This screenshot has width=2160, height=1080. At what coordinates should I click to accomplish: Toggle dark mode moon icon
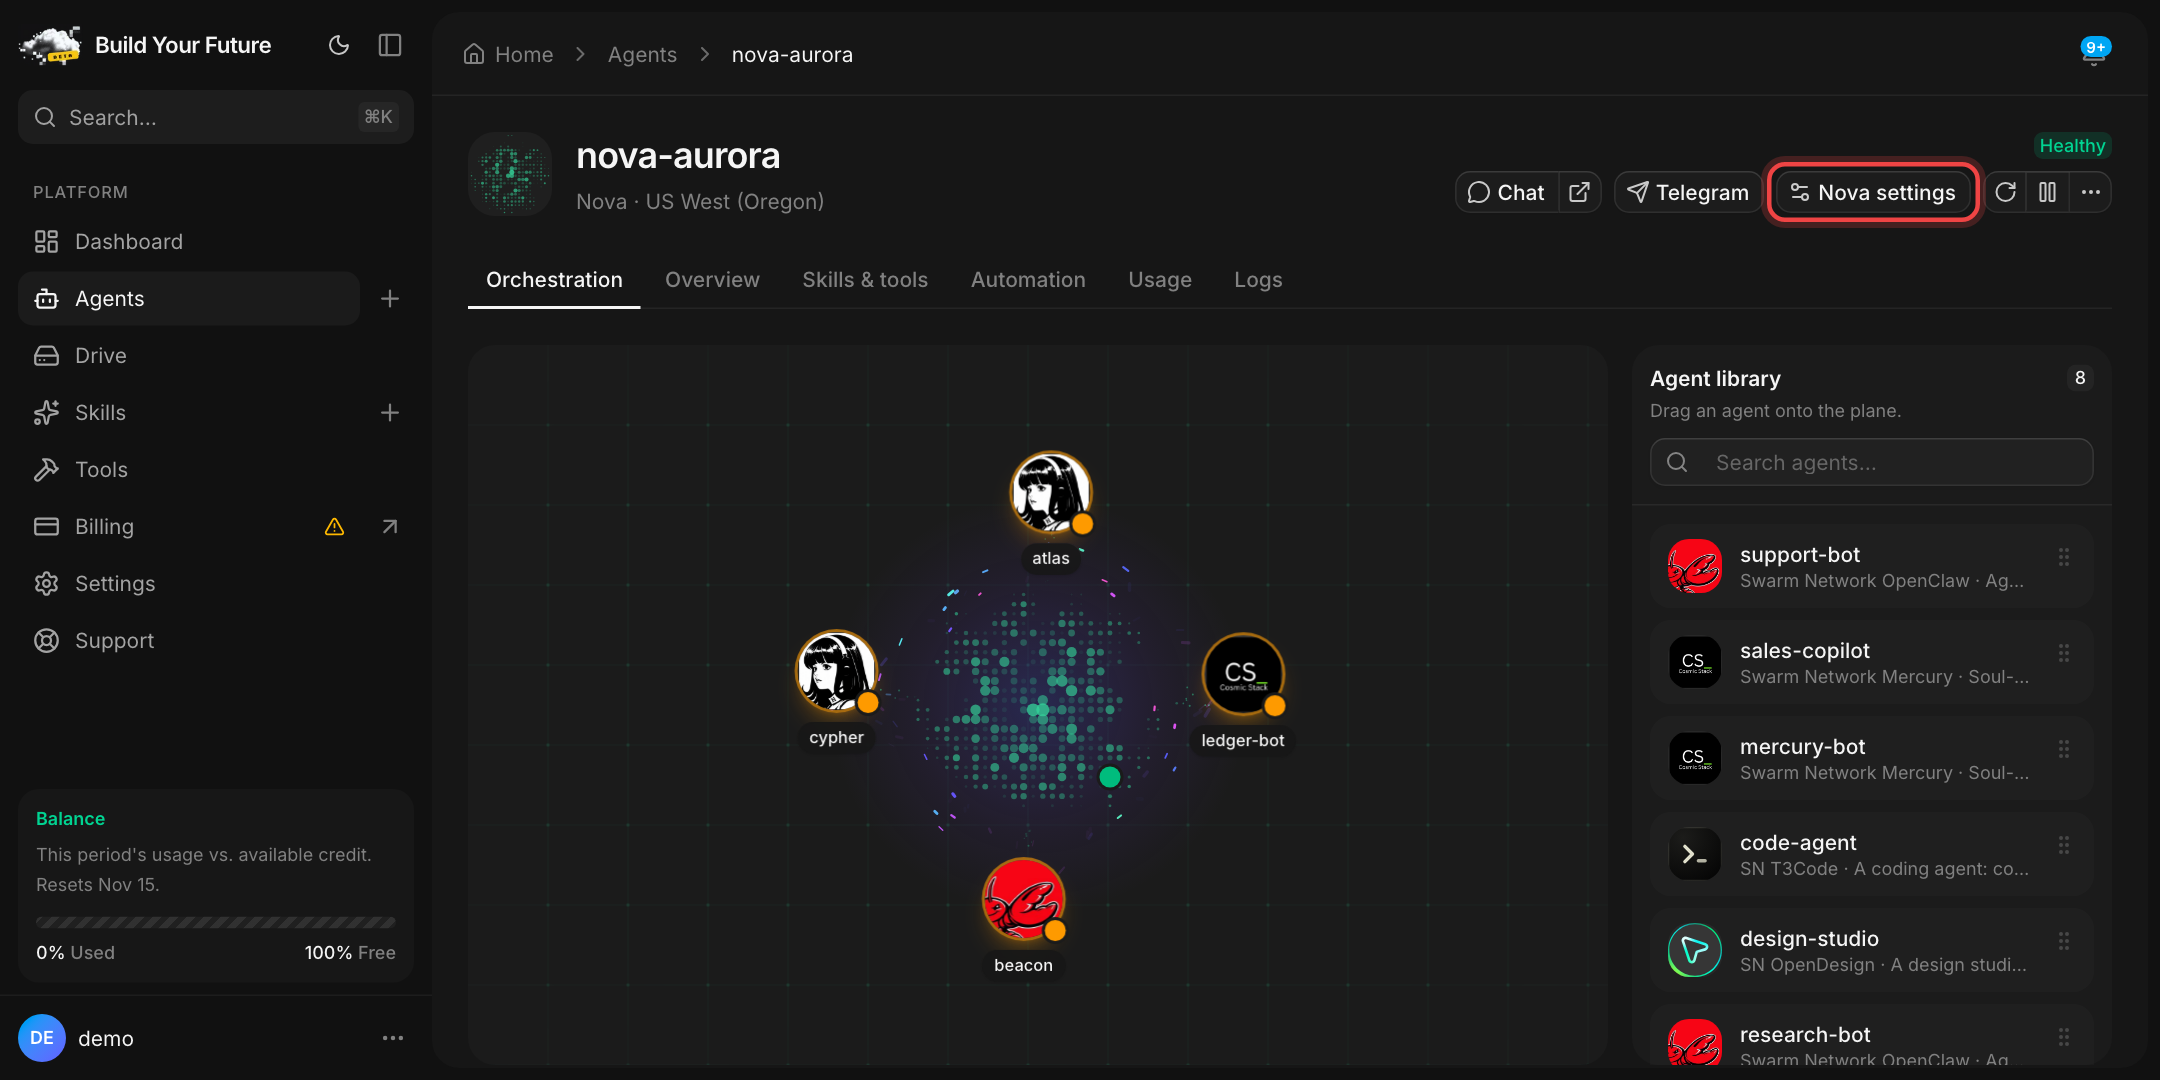pos(339,45)
